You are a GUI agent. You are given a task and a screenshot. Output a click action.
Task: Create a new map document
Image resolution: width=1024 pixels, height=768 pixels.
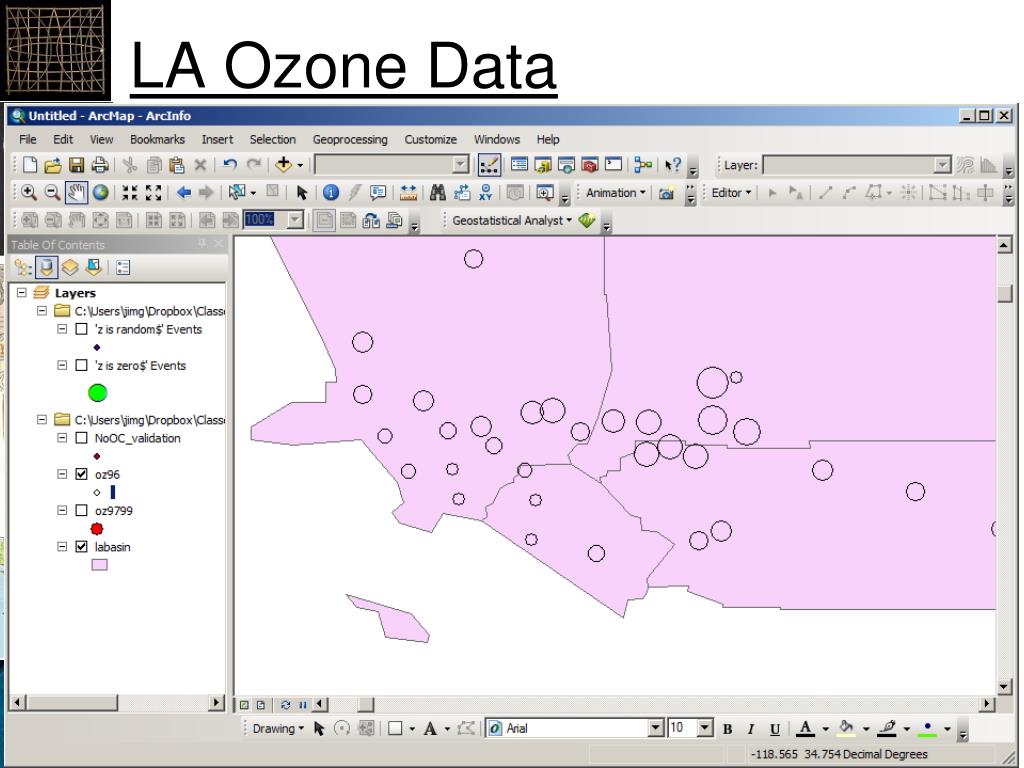click(x=29, y=165)
